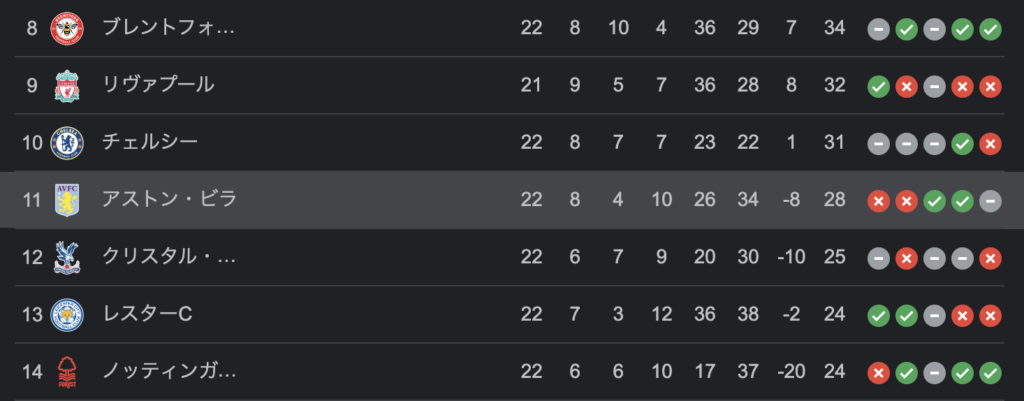Open the チェルシー team name link
This screenshot has width=1024, height=401.
[150, 142]
